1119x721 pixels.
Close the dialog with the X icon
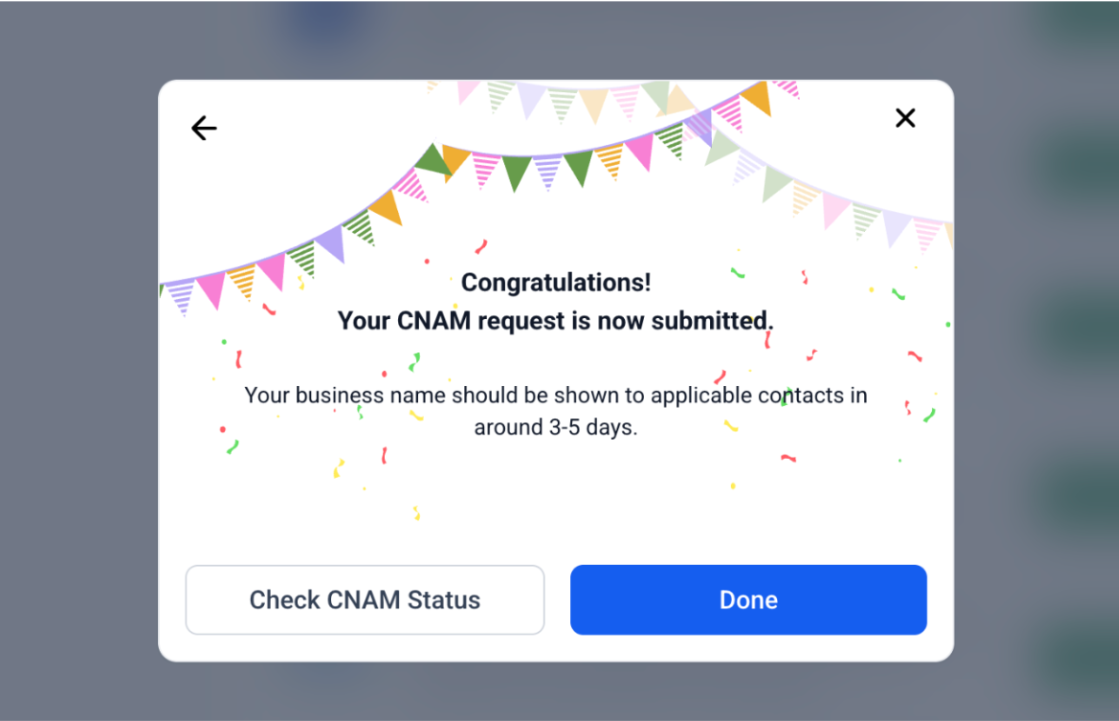click(x=905, y=118)
